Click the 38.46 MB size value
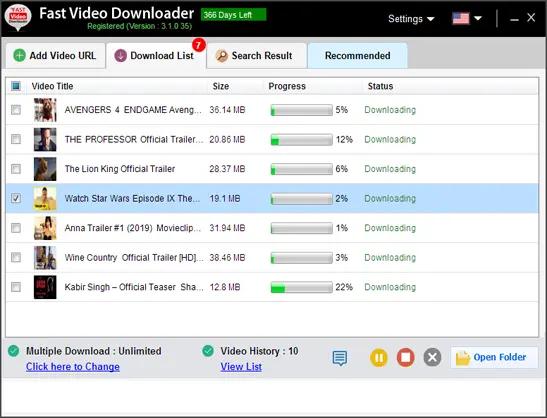 (227, 257)
